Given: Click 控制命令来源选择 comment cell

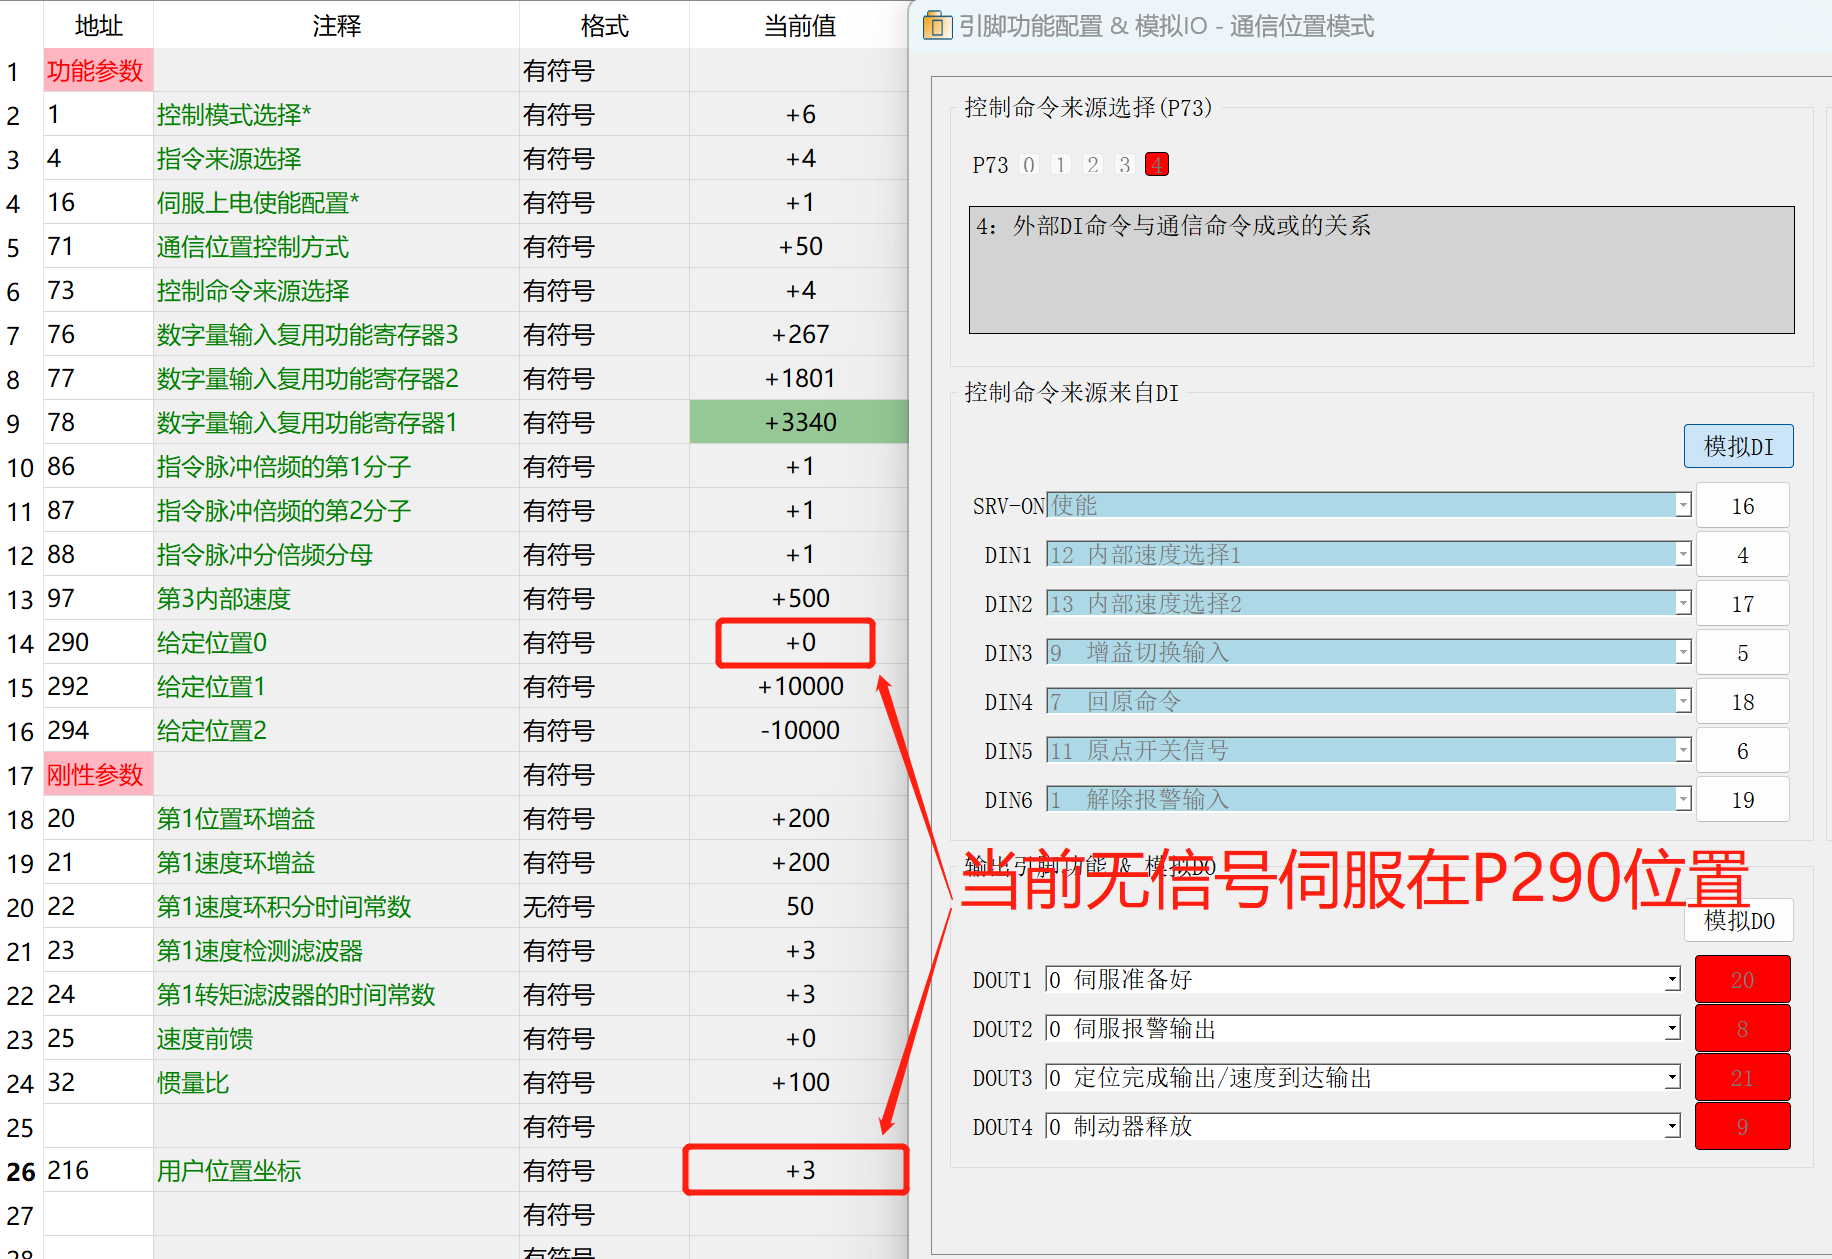Looking at the screenshot, I should [x=336, y=291].
